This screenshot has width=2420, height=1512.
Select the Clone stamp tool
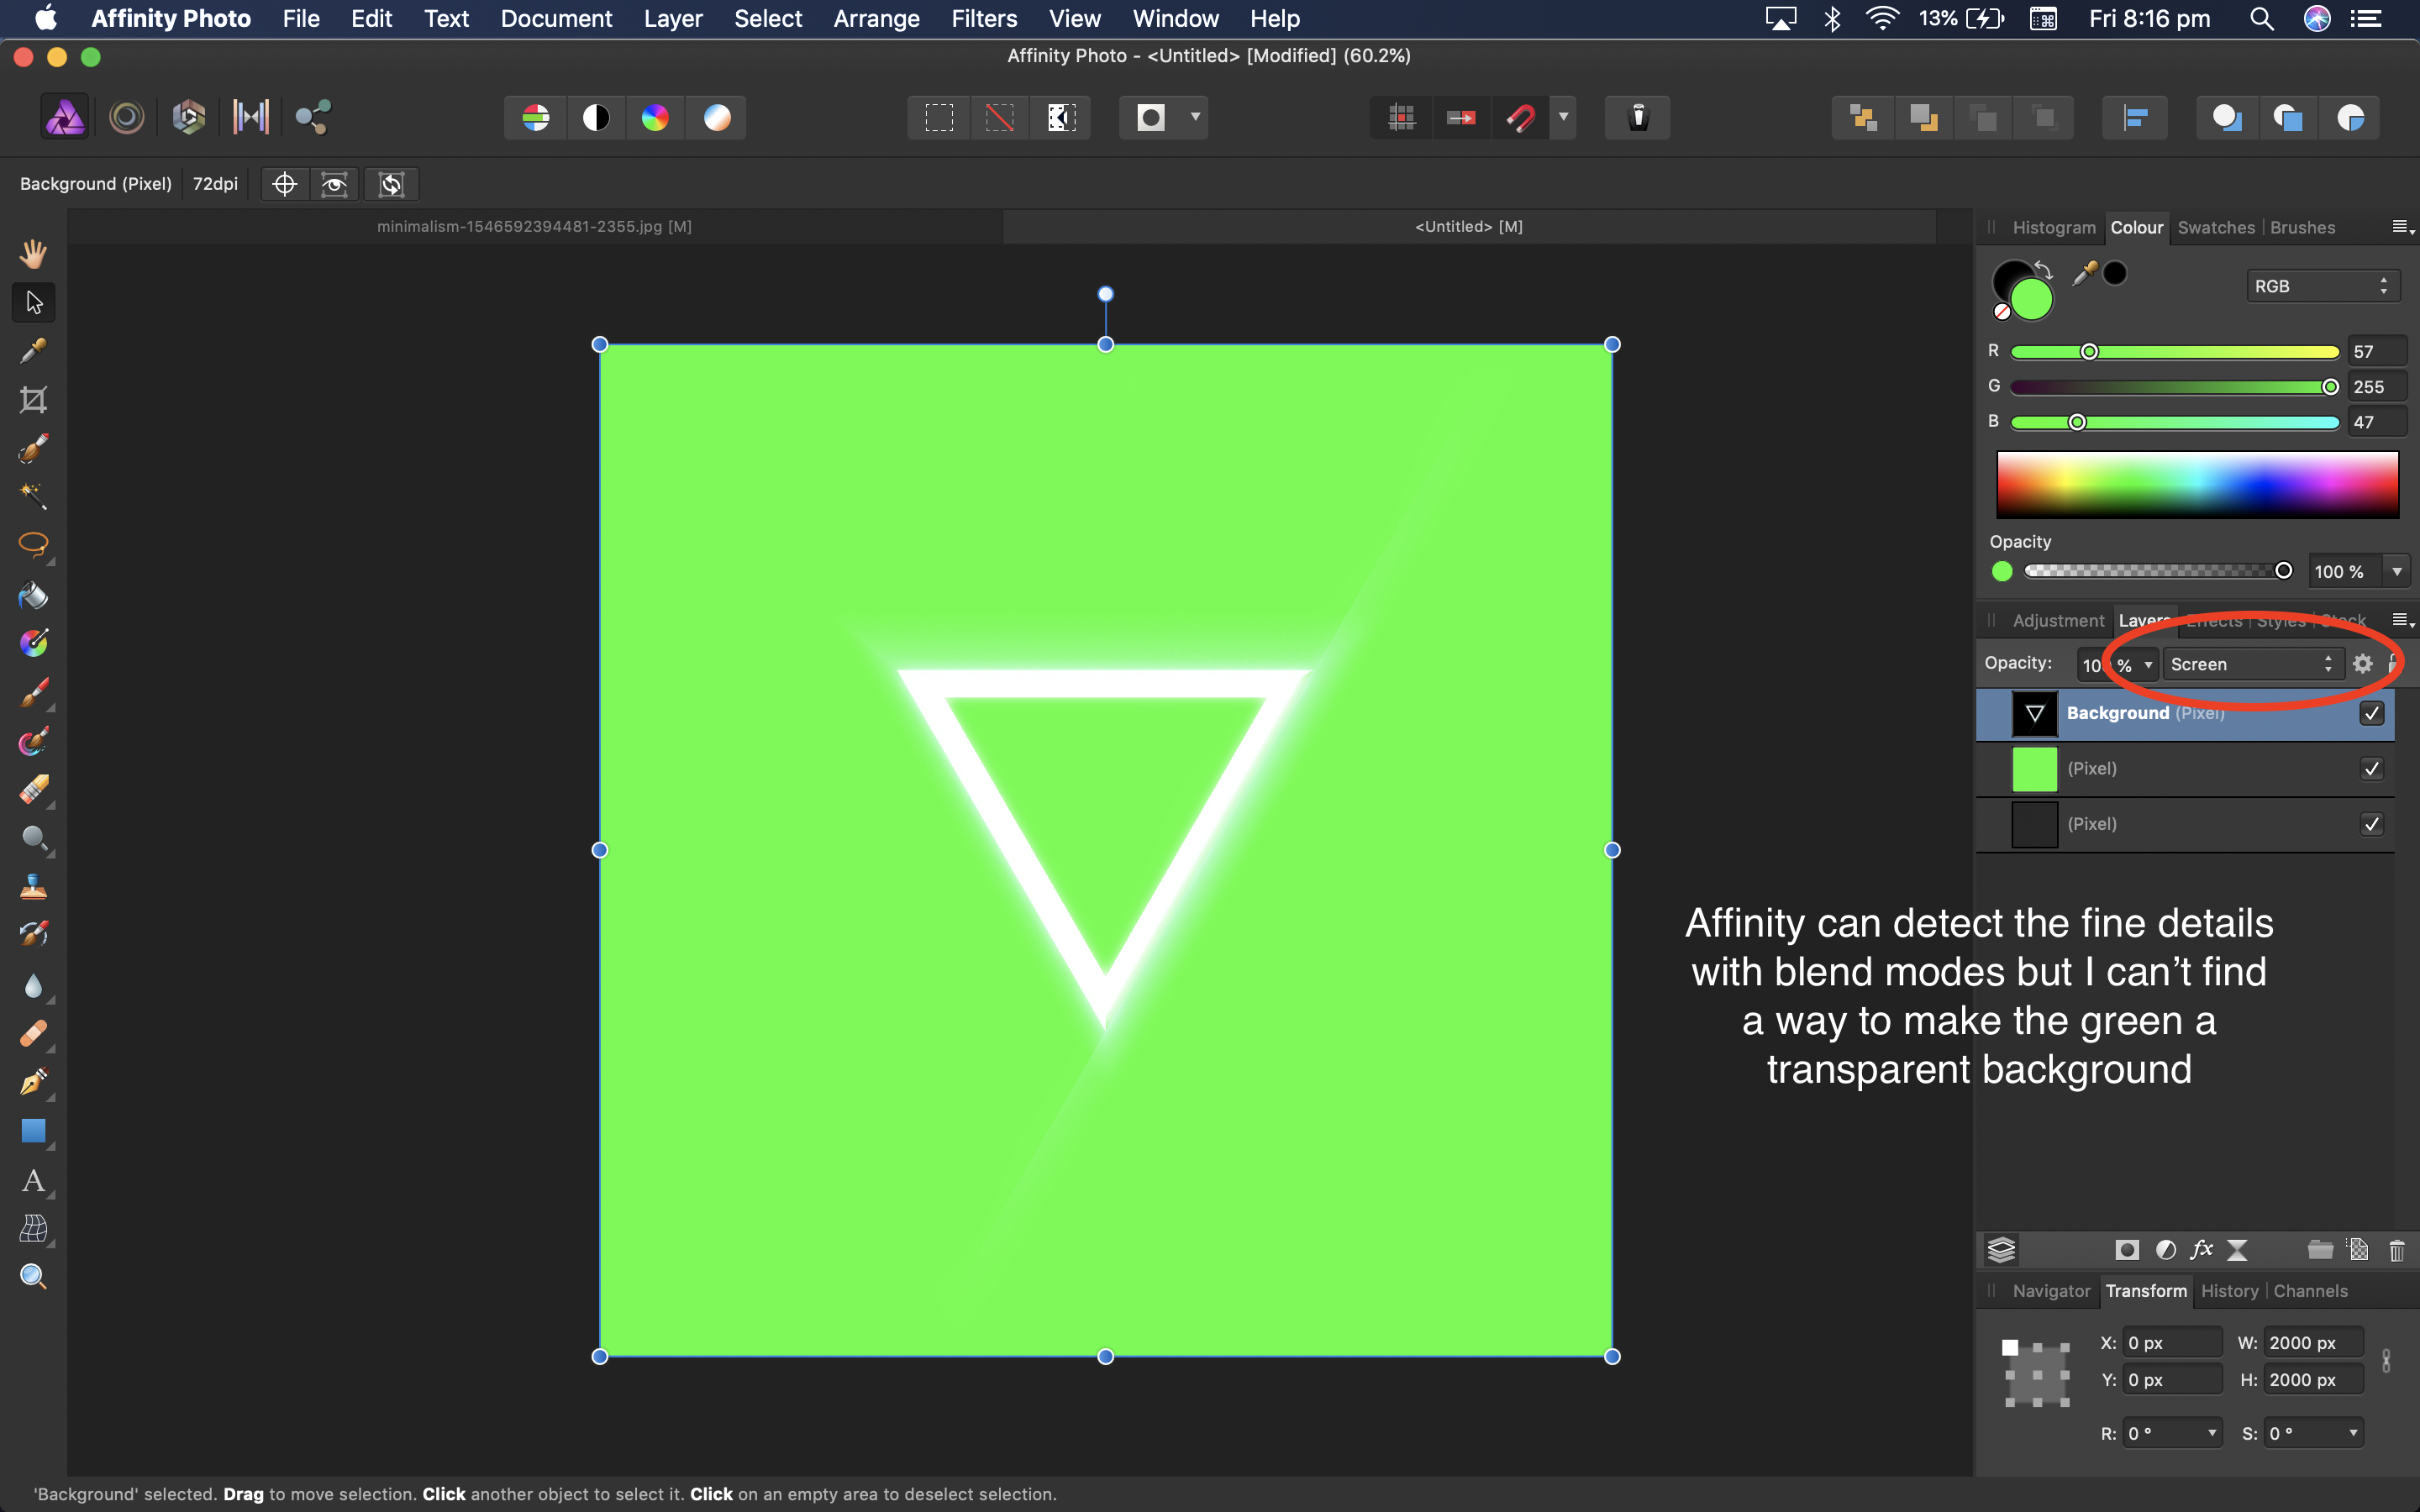point(33,887)
